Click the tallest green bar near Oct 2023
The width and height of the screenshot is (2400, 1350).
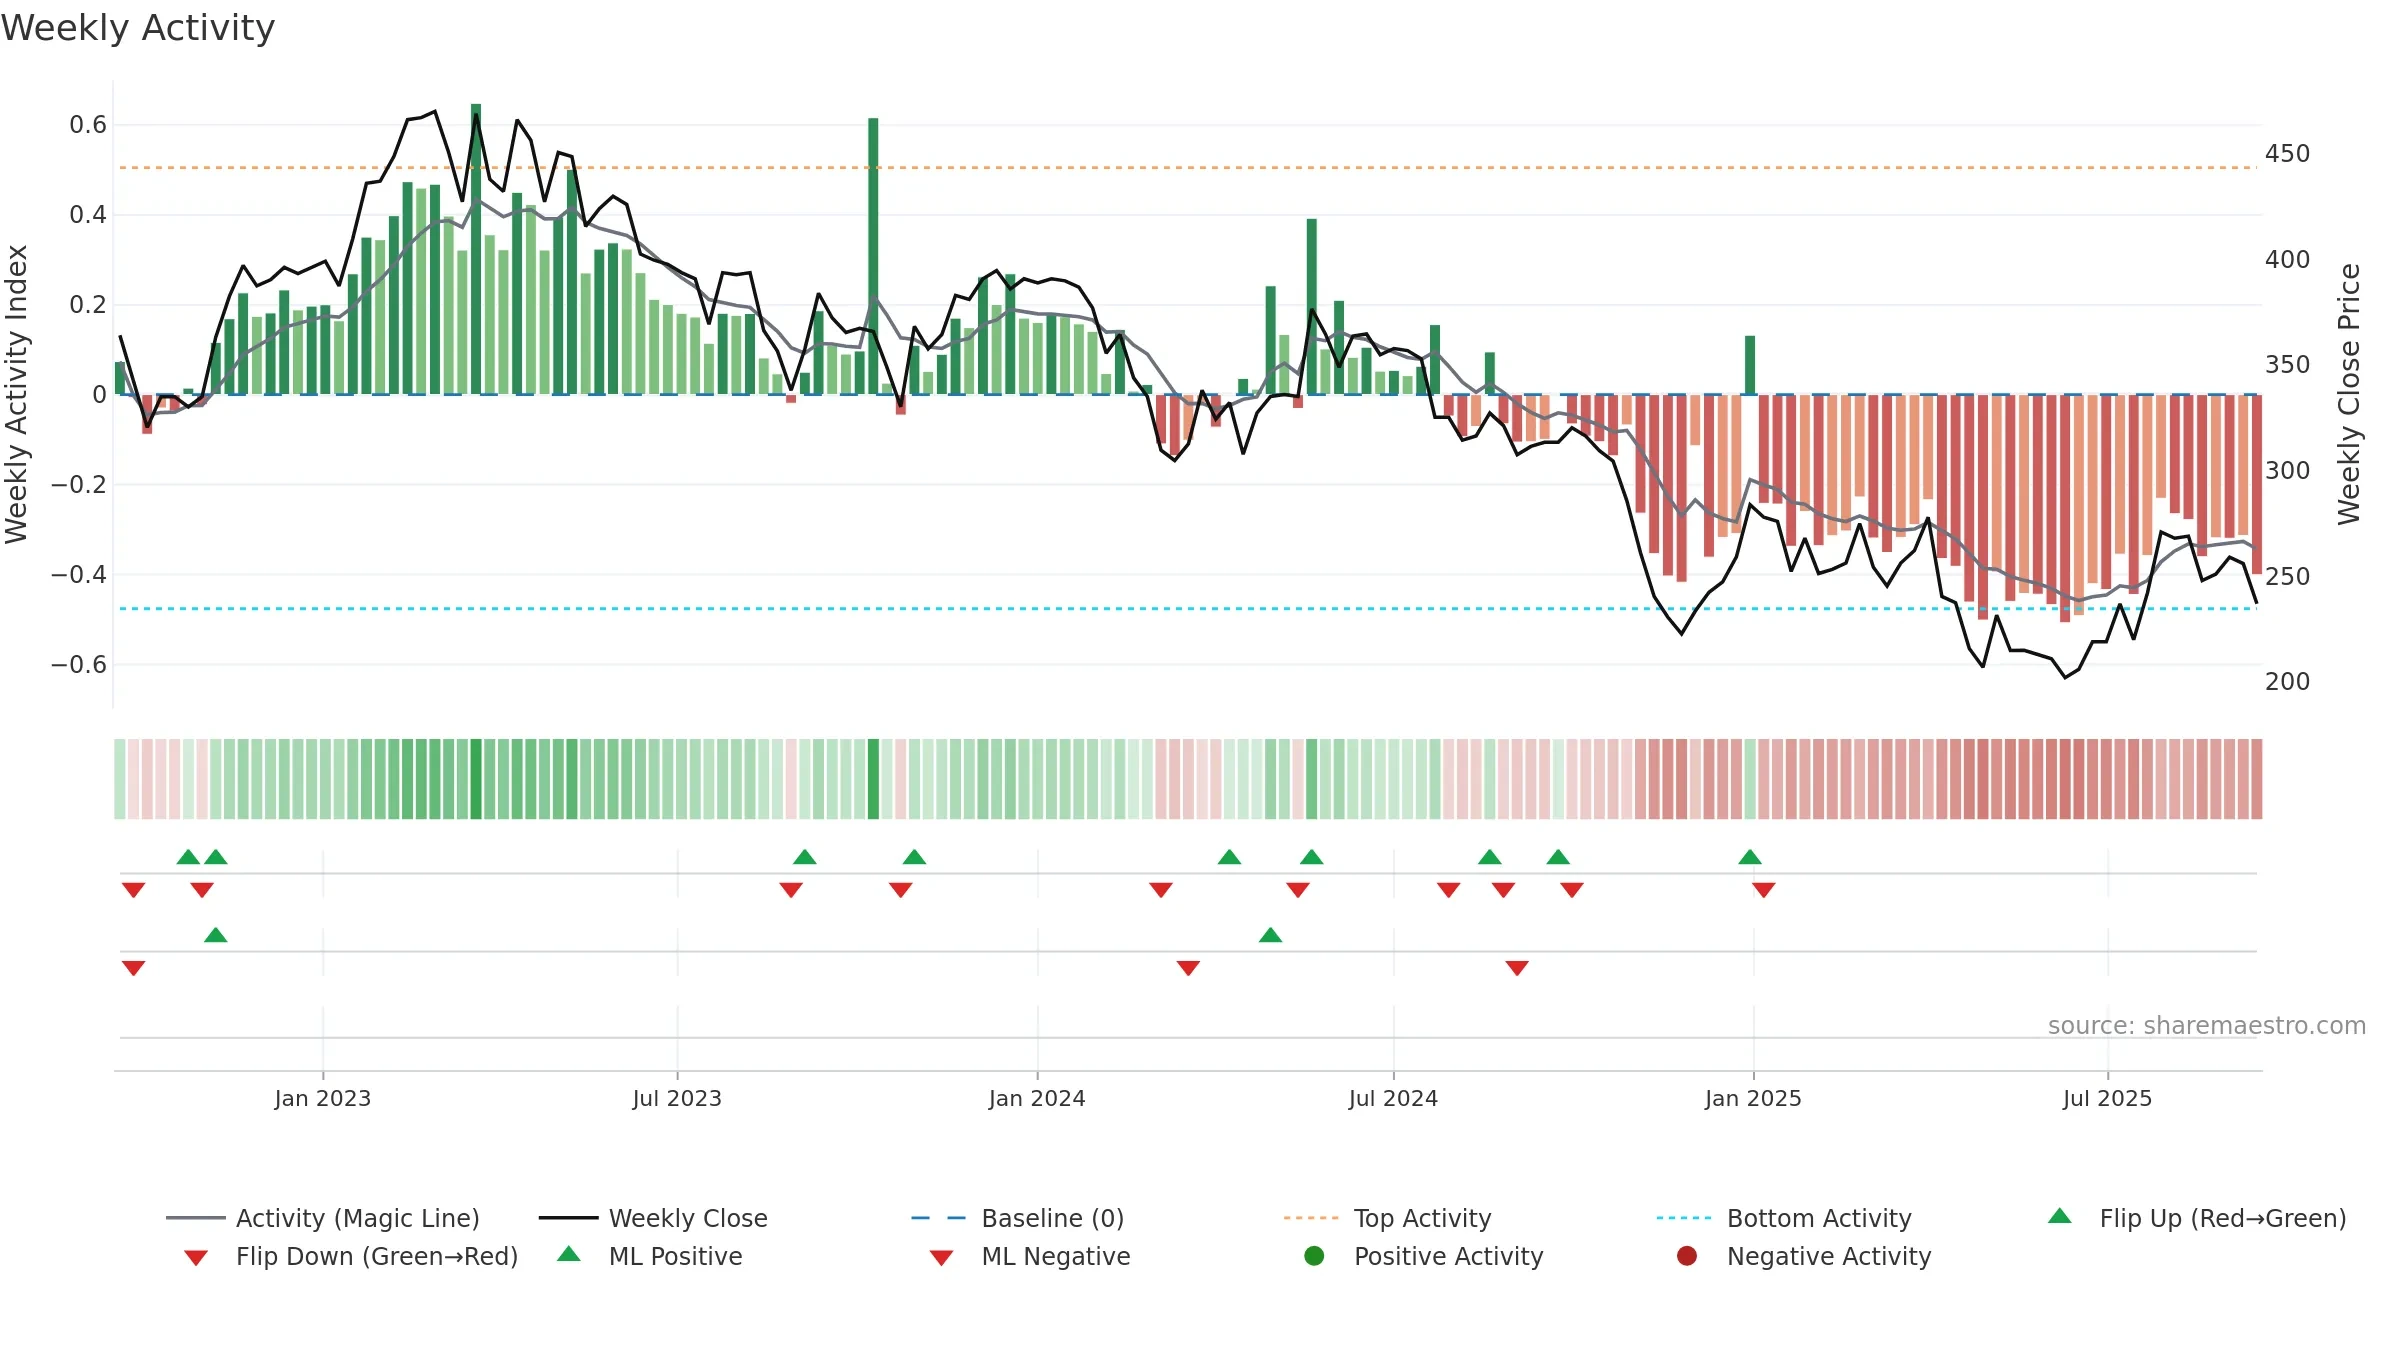click(873, 256)
